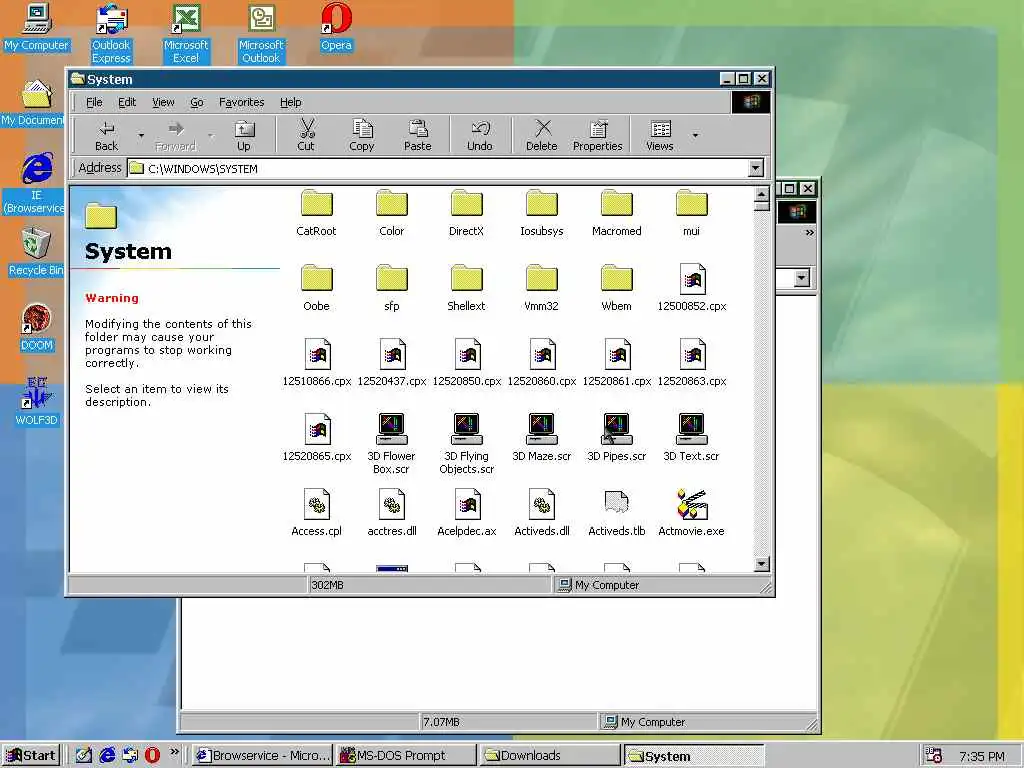Open the Start menu
This screenshot has width=1024, height=768.
click(31, 756)
